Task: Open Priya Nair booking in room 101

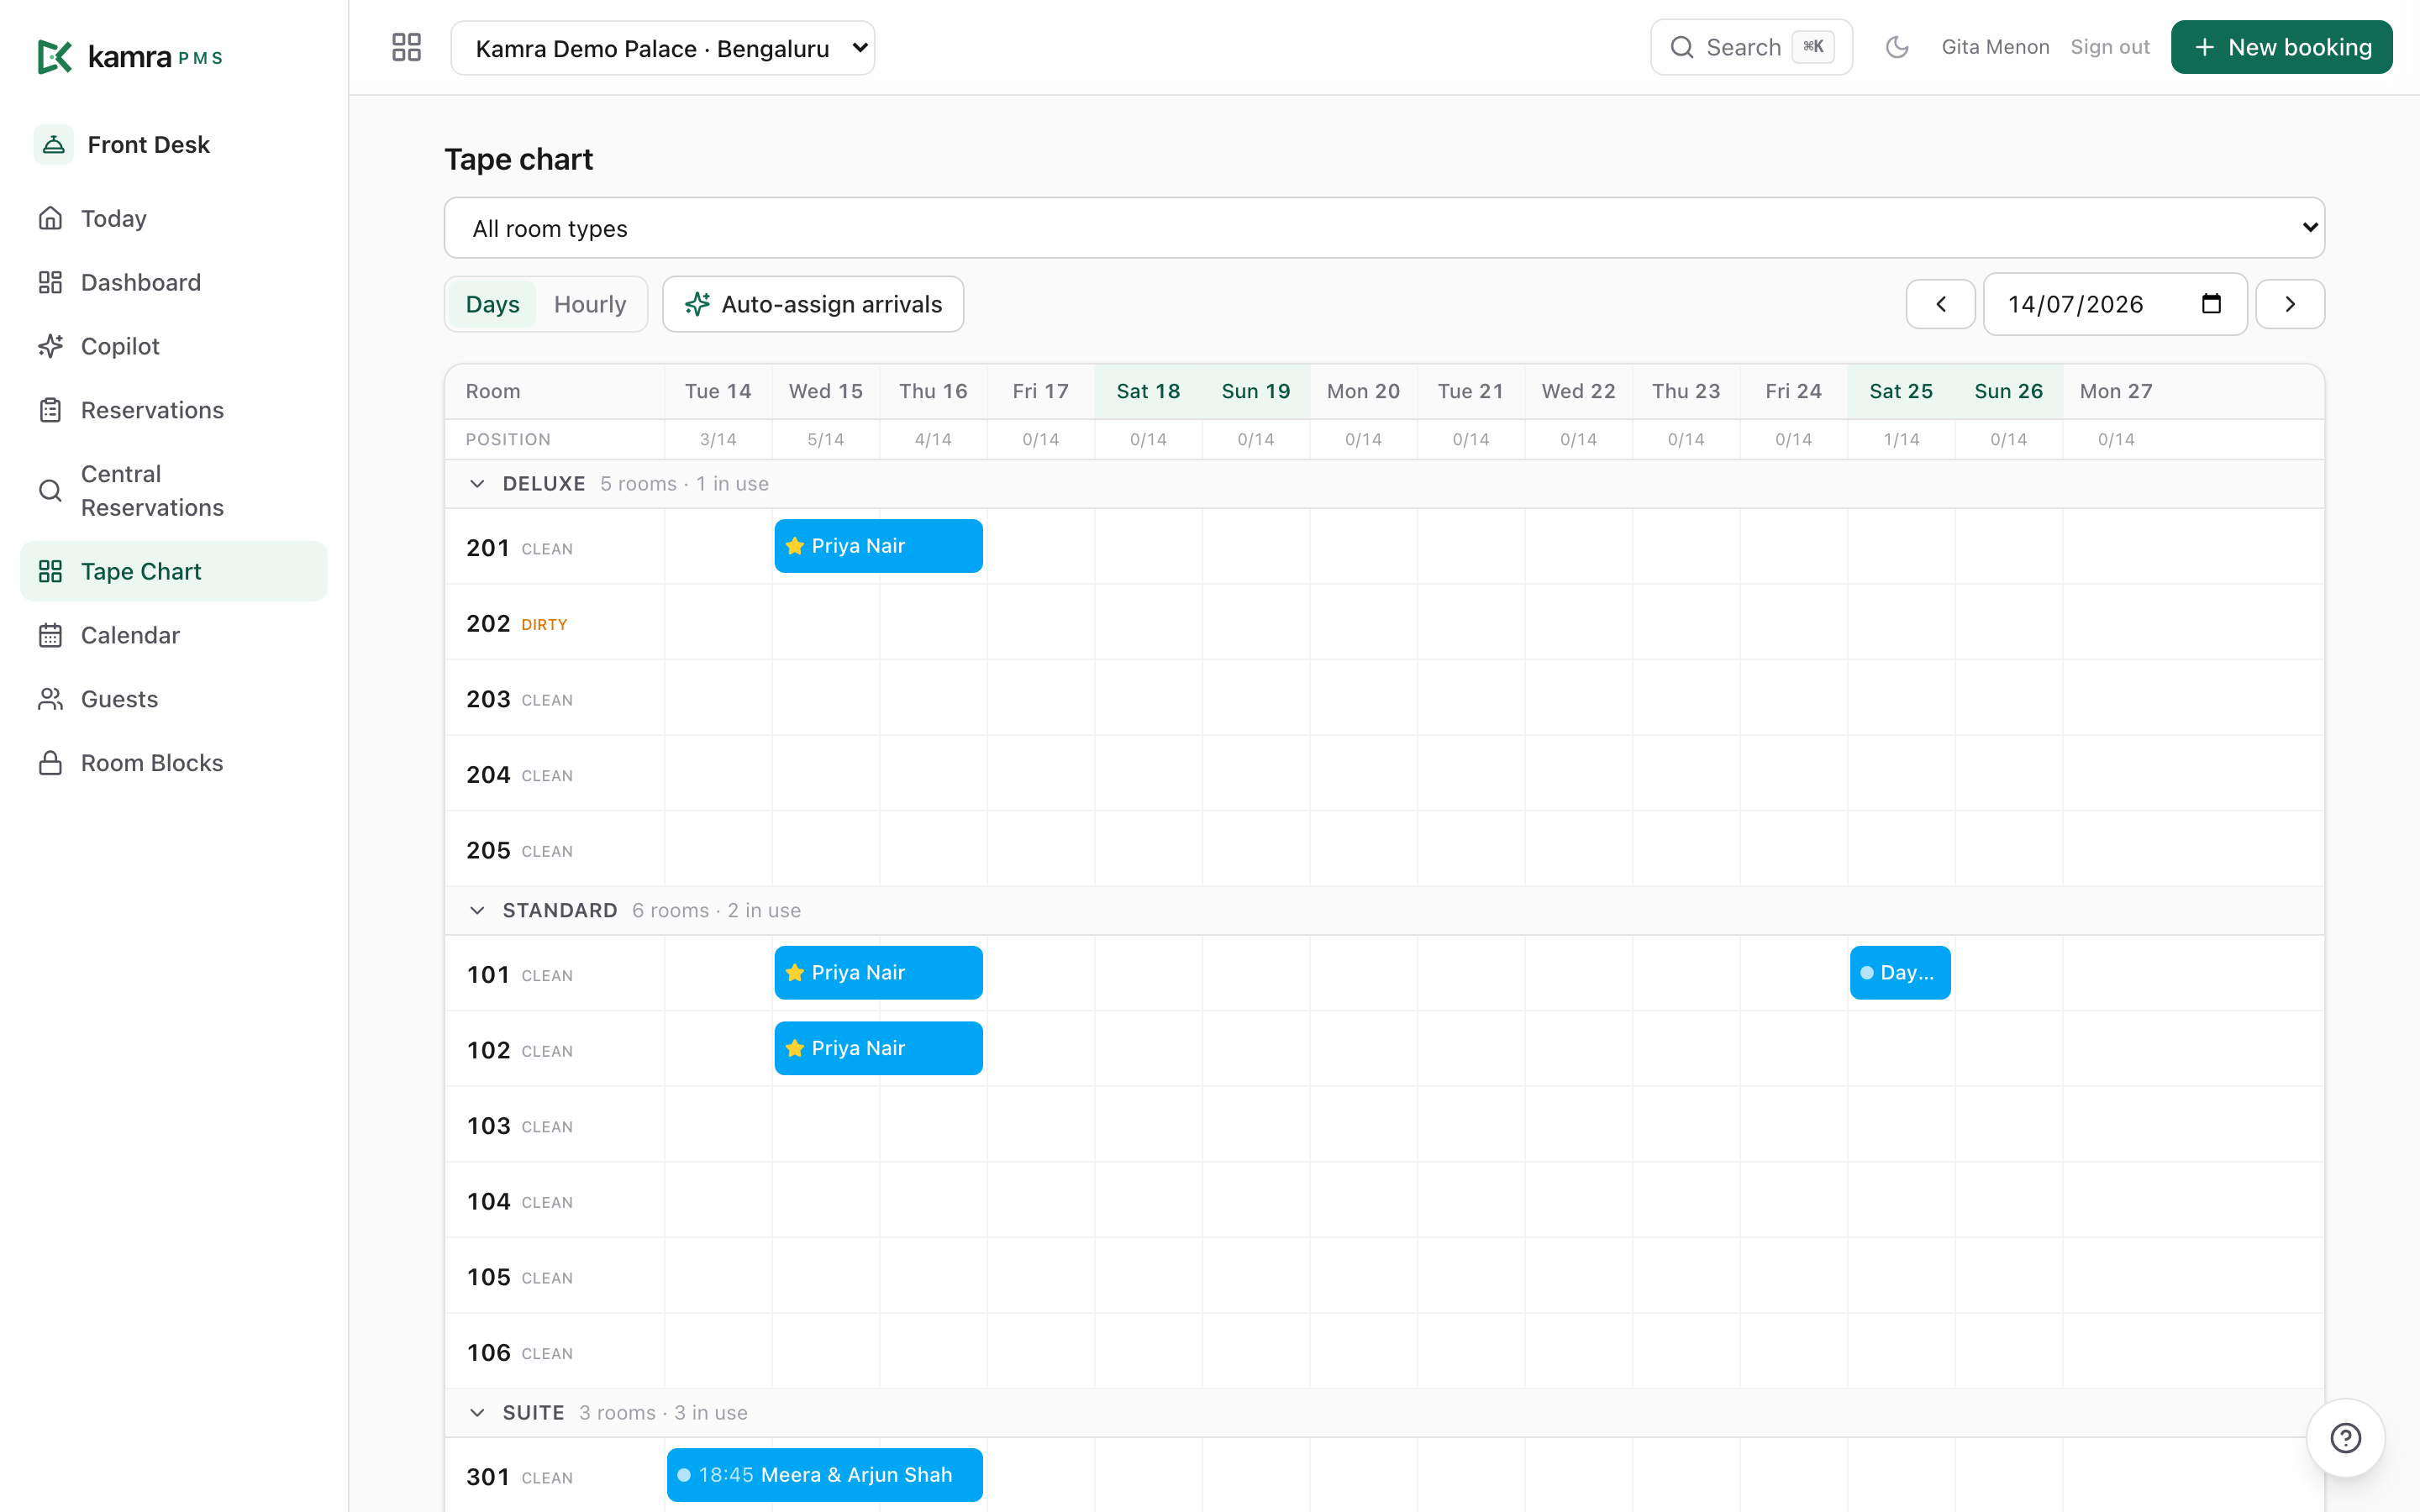Action: (x=878, y=973)
